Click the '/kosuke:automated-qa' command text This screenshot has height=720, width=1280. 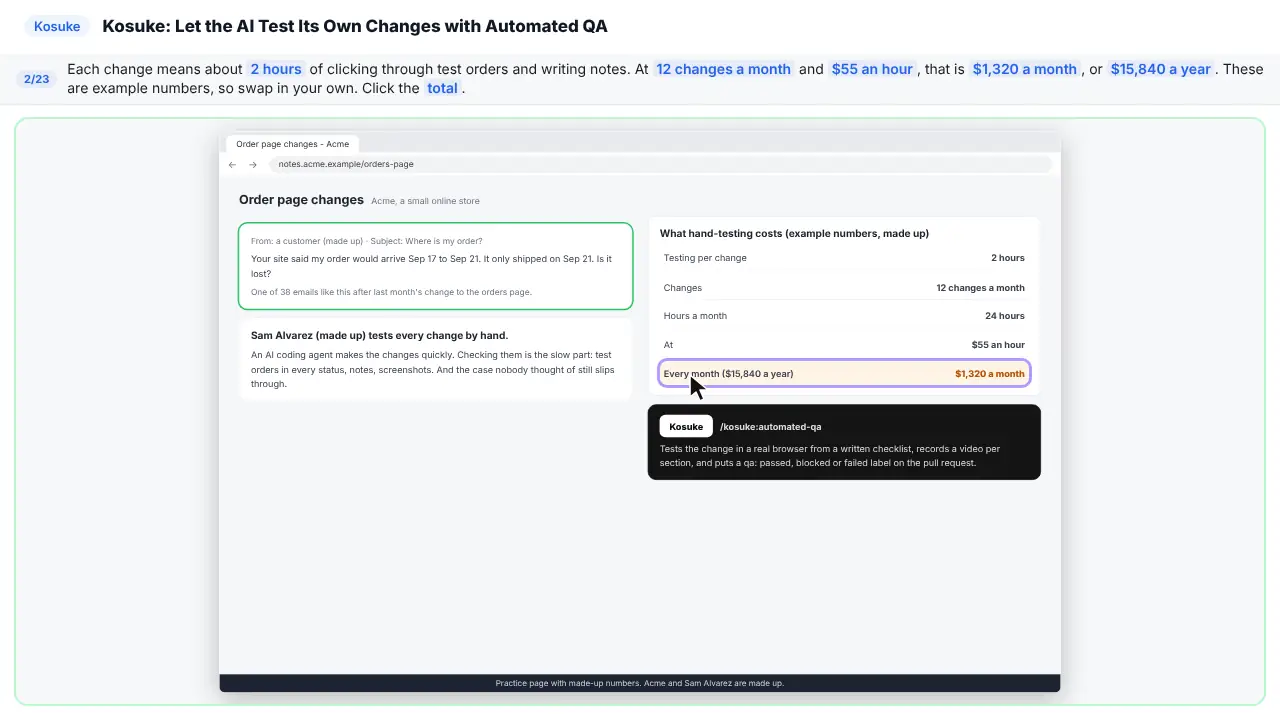(771, 427)
